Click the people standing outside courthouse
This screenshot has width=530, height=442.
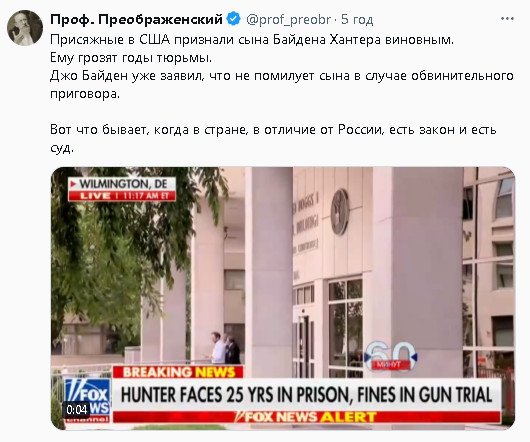click(223, 348)
